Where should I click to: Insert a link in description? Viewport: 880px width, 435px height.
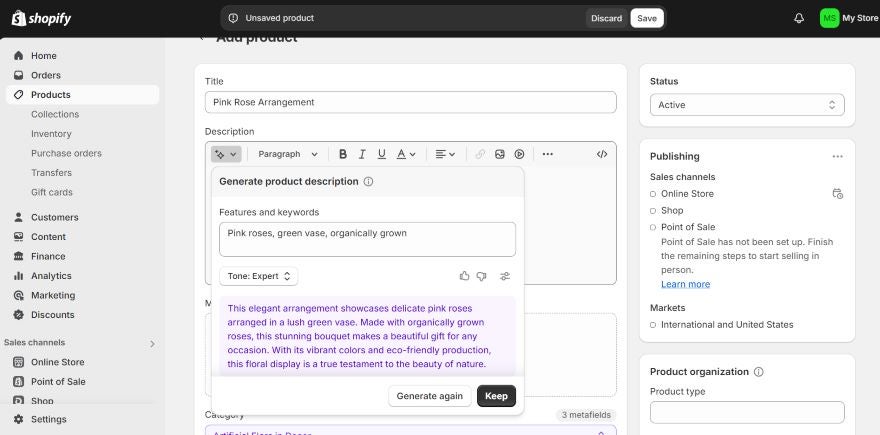480,154
